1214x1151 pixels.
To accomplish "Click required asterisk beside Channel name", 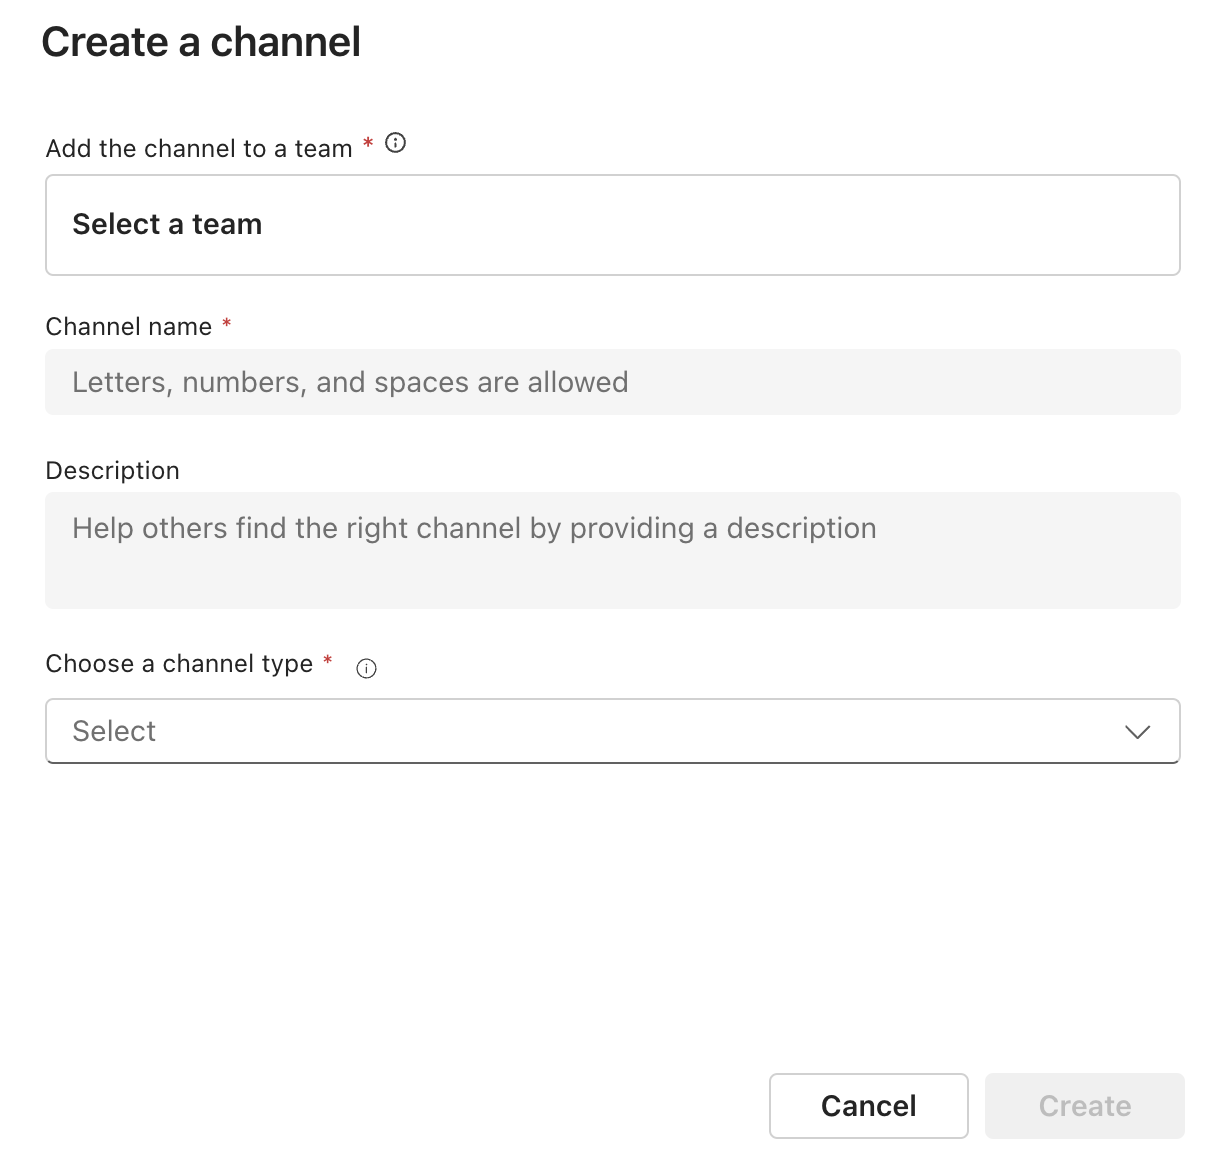I will click(227, 322).
